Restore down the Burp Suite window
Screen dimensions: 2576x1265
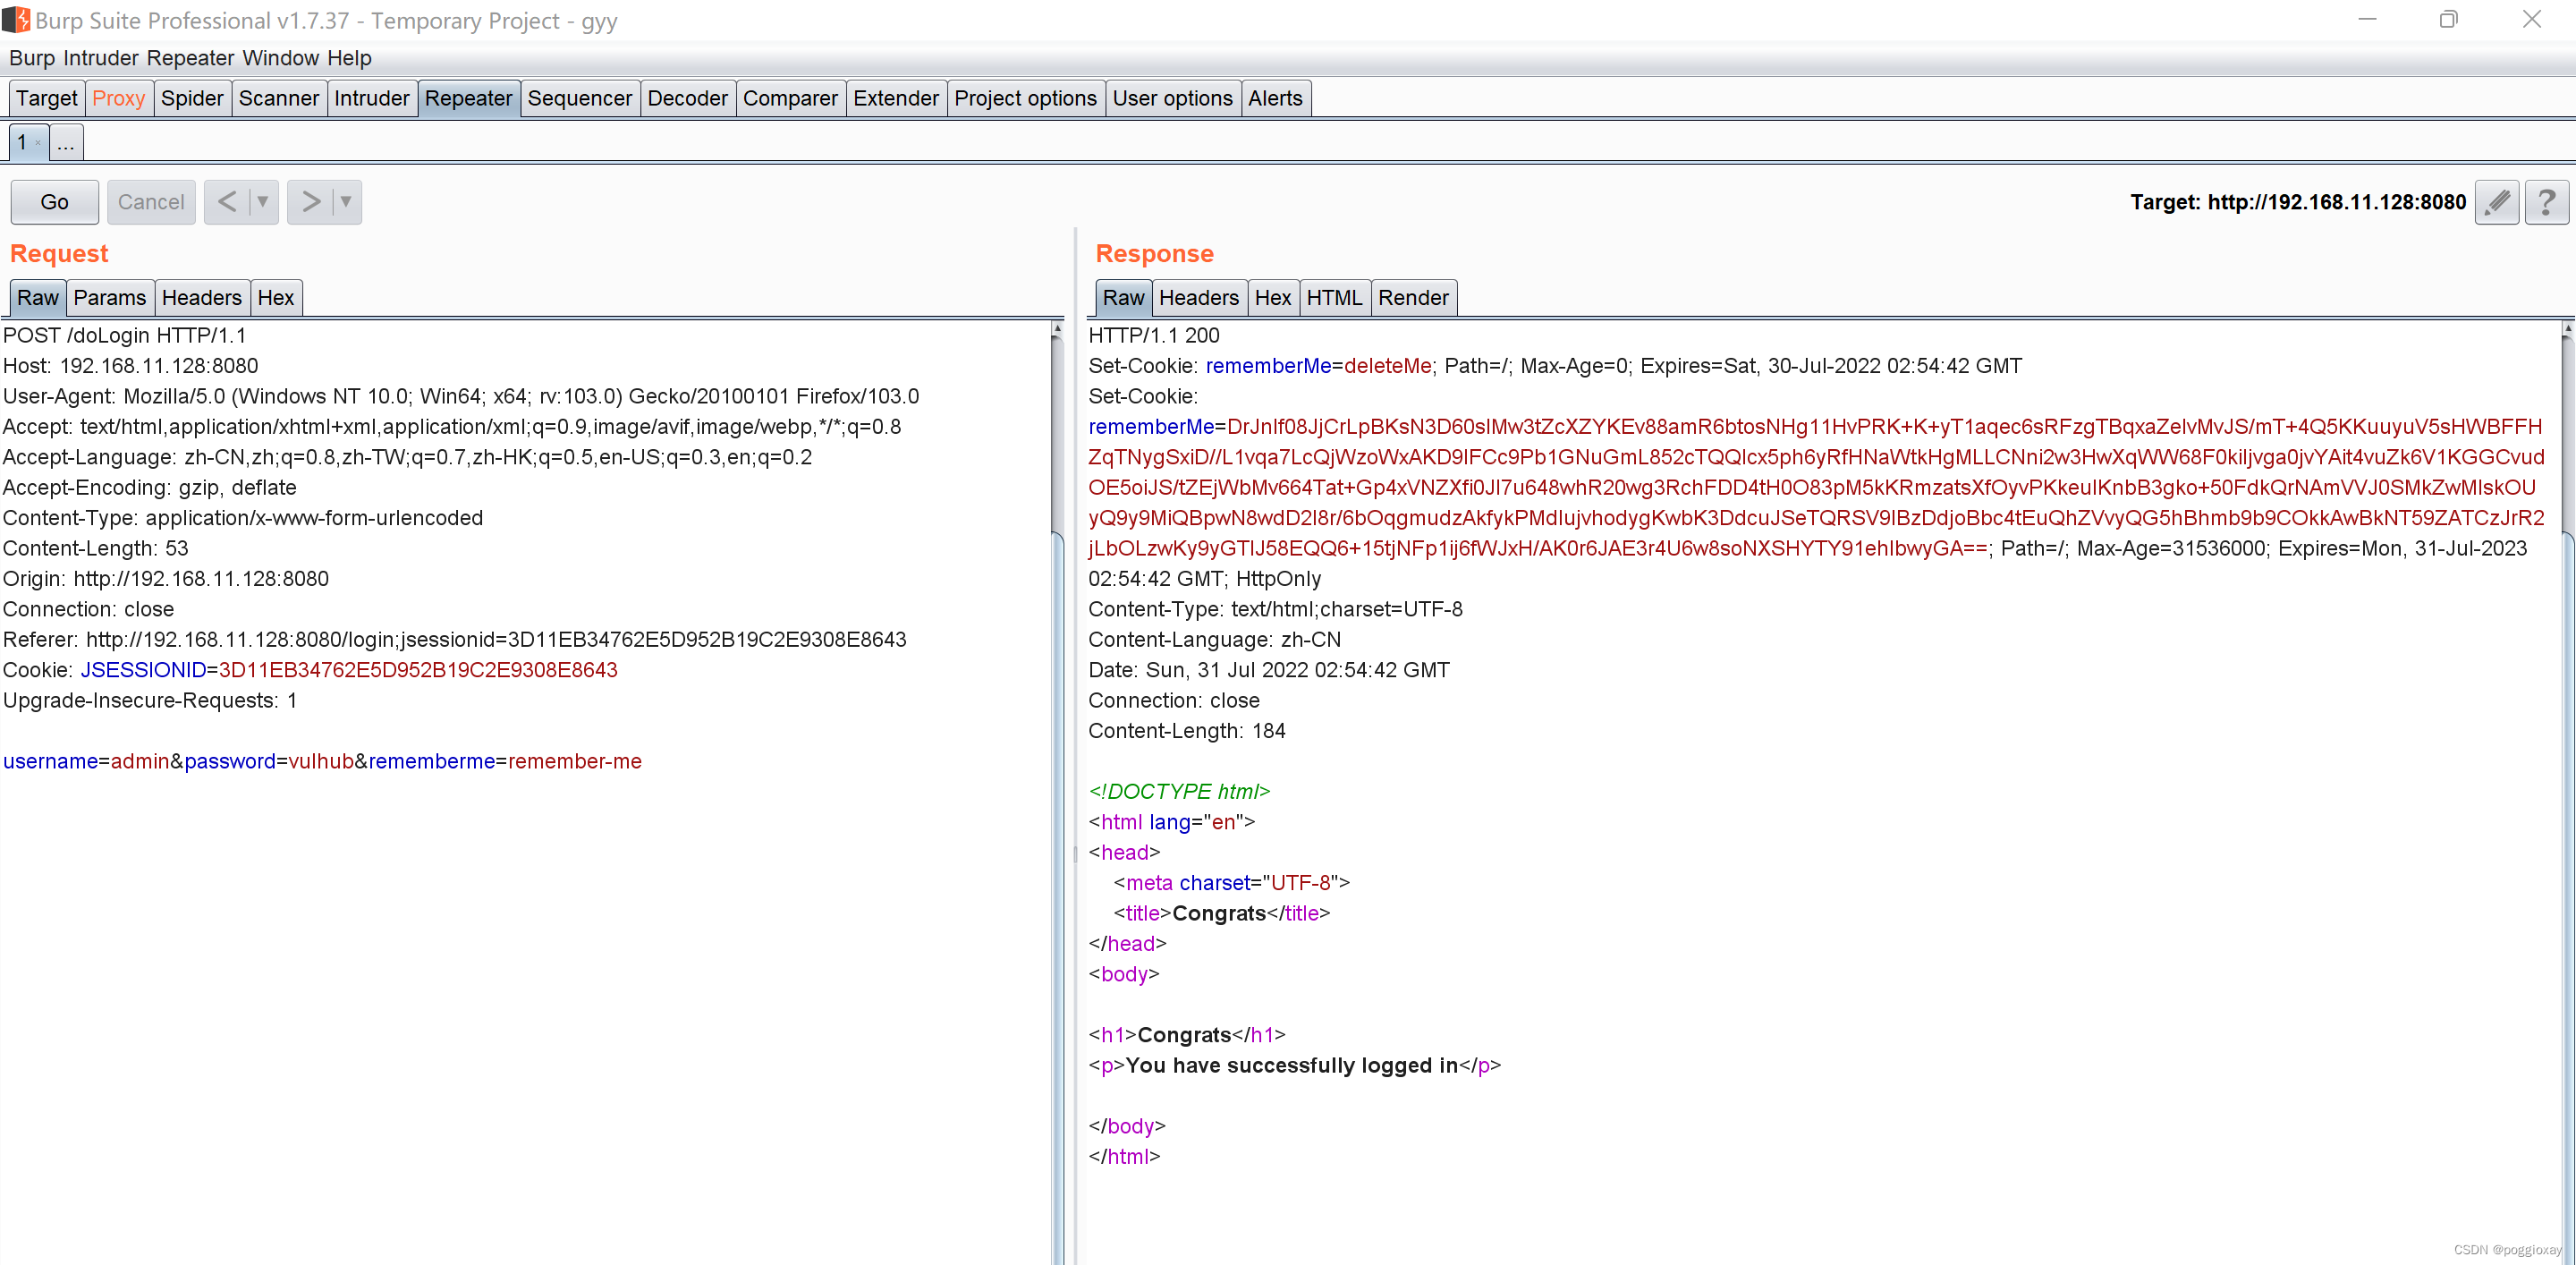(x=2449, y=20)
